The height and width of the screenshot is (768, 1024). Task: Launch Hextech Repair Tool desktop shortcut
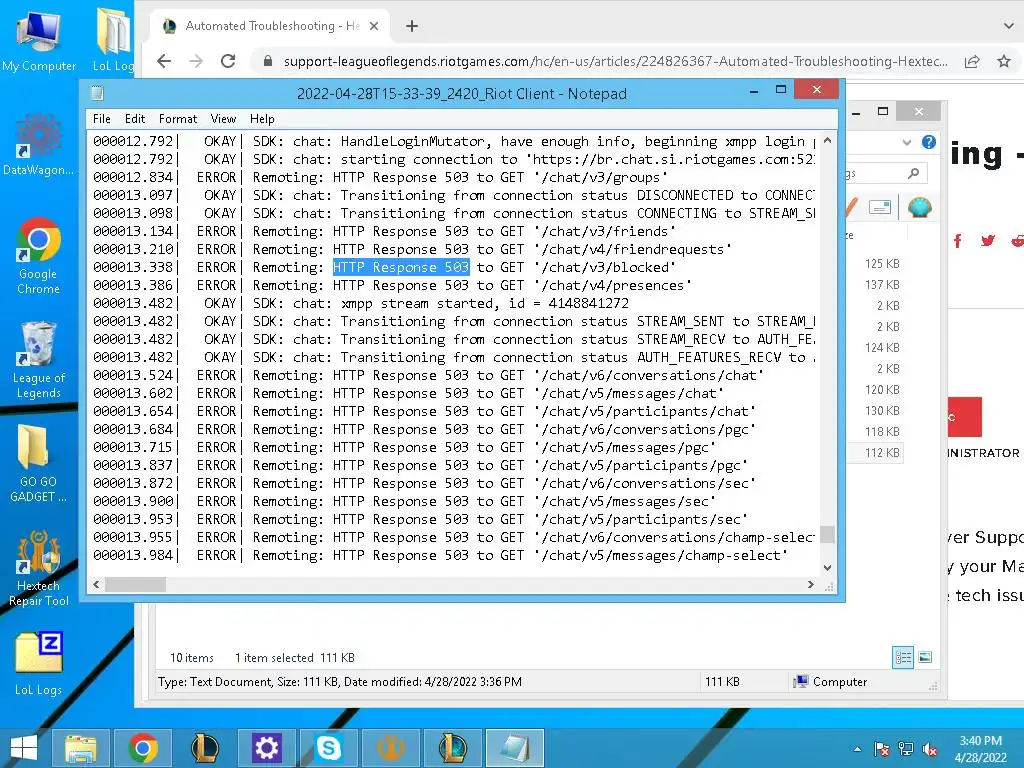(x=39, y=568)
